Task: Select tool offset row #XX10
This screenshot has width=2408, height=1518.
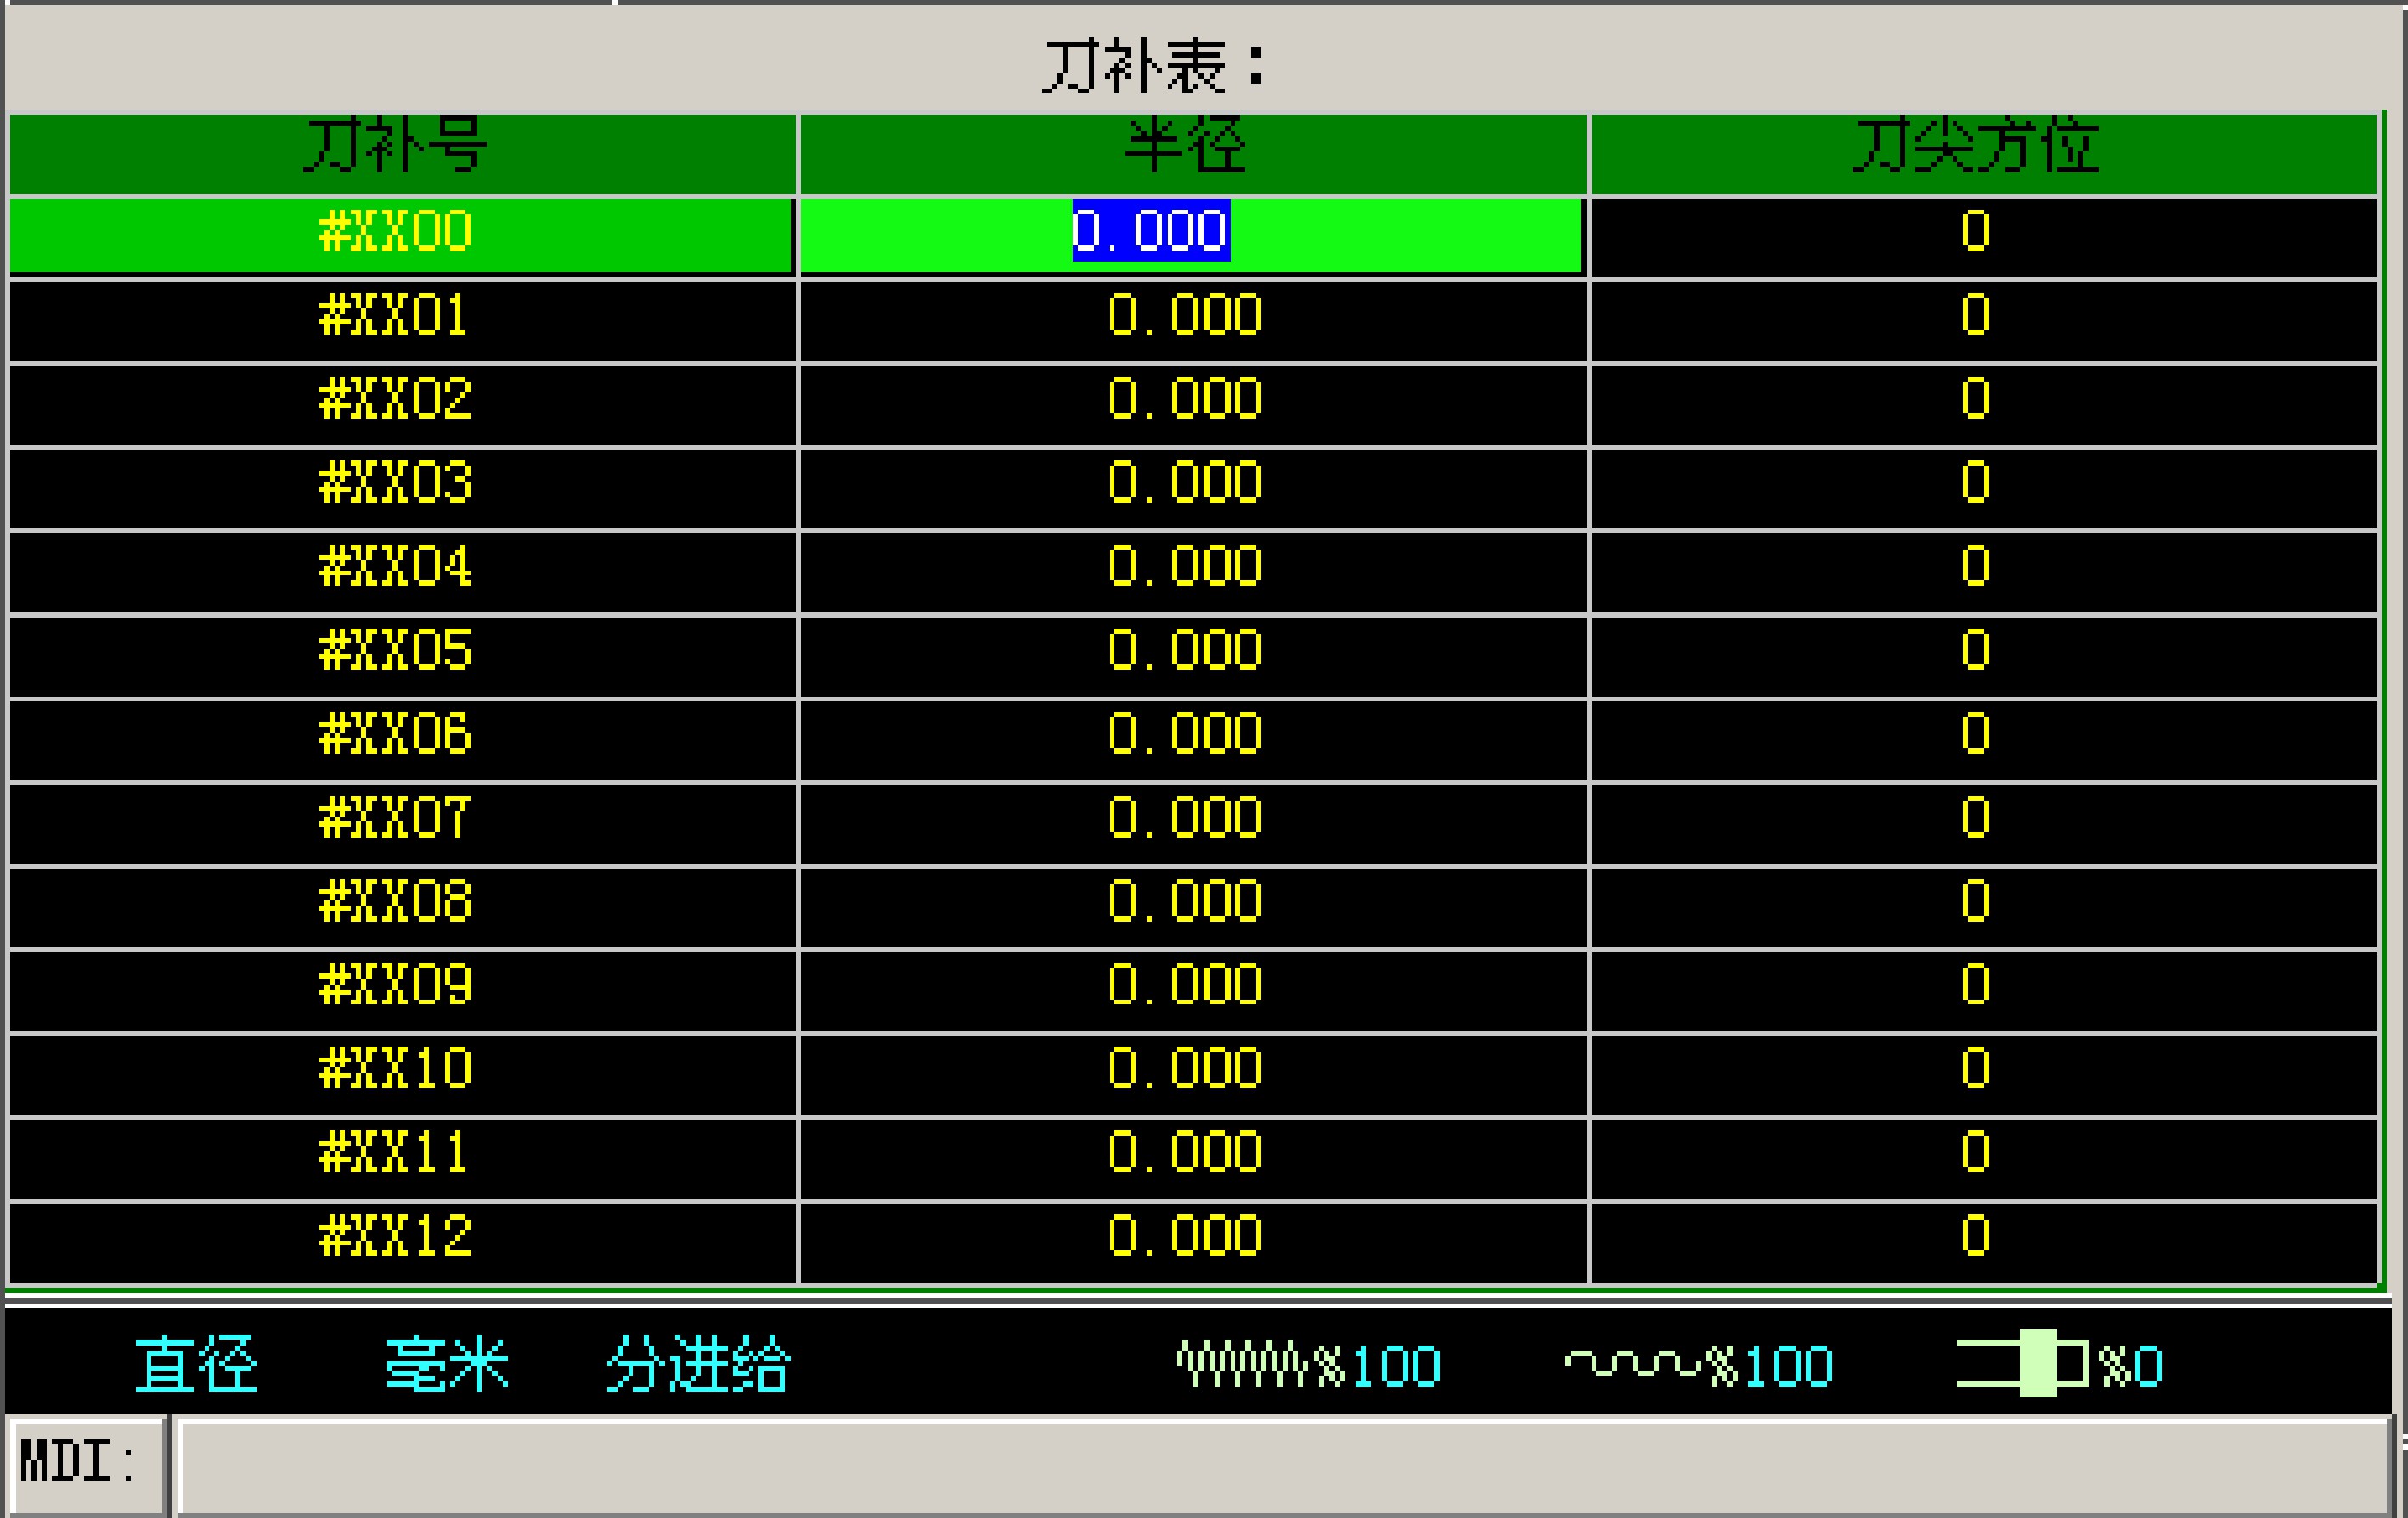Action: pyautogui.click(x=402, y=1076)
